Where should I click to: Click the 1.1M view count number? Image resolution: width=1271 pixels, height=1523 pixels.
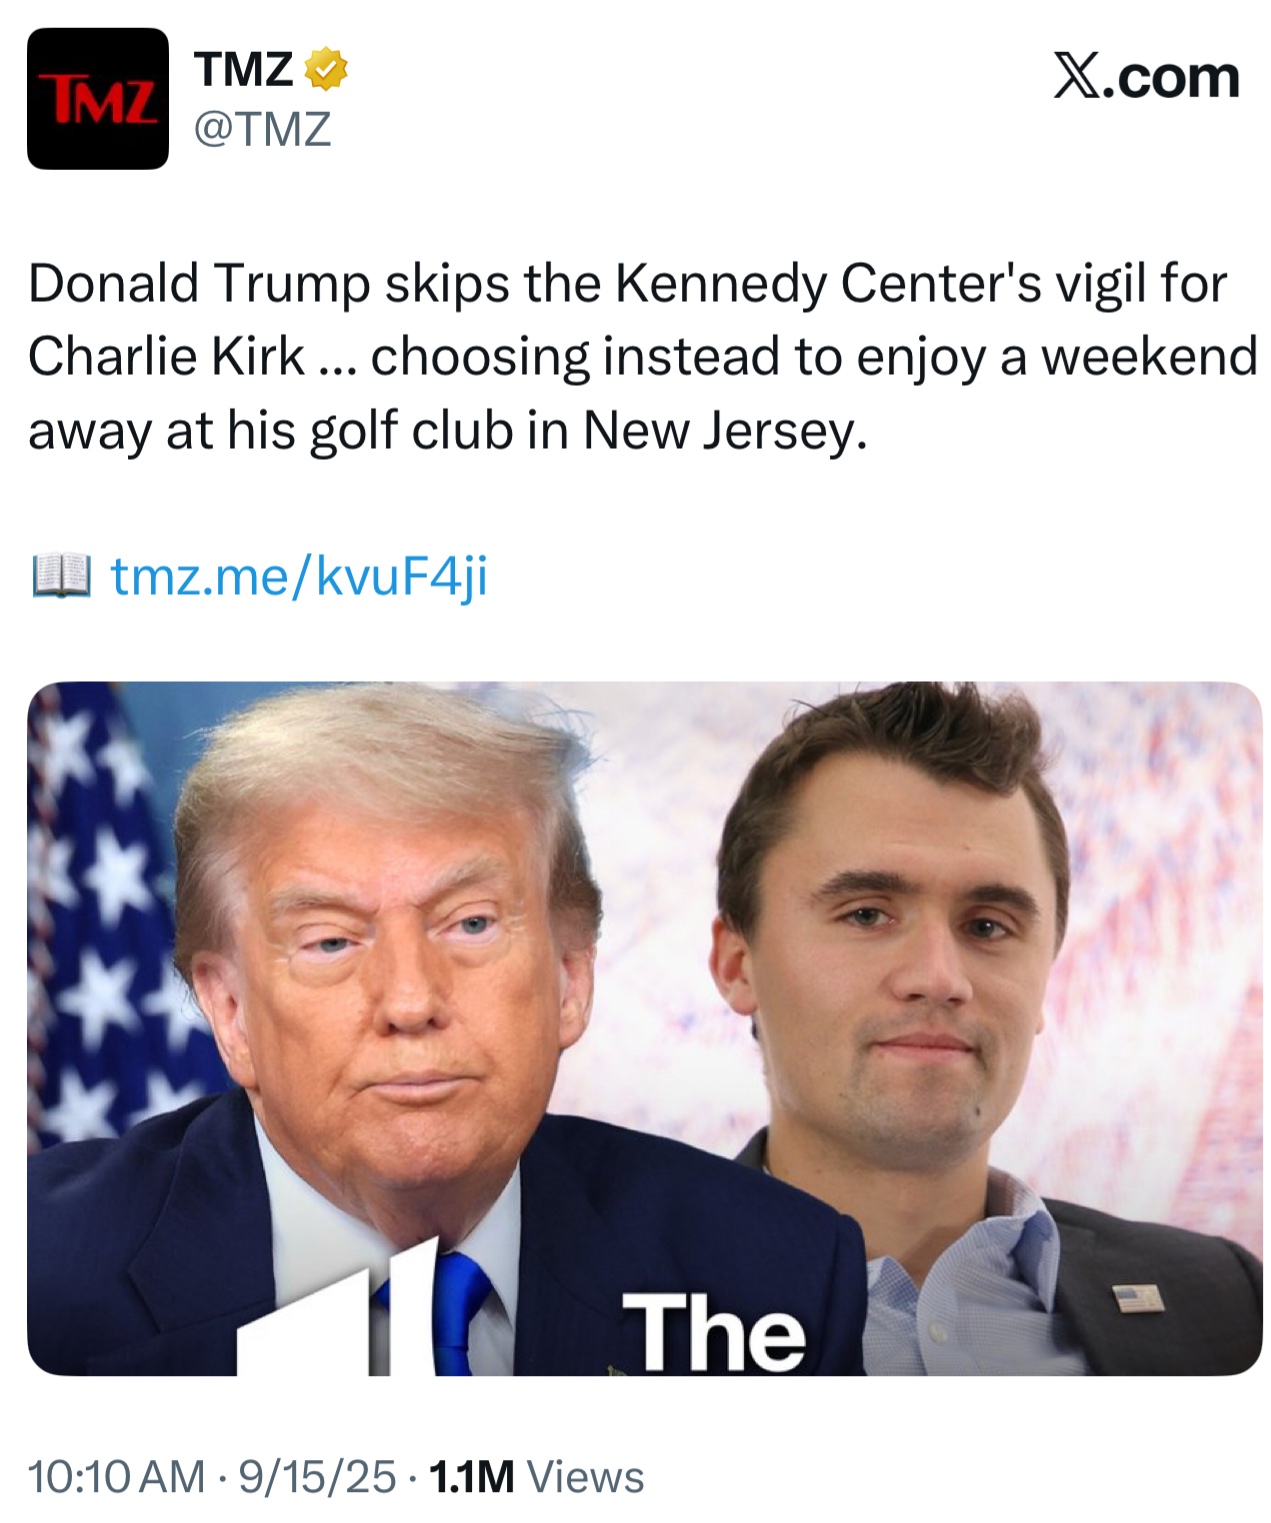pyautogui.click(x=471, y=1477)
